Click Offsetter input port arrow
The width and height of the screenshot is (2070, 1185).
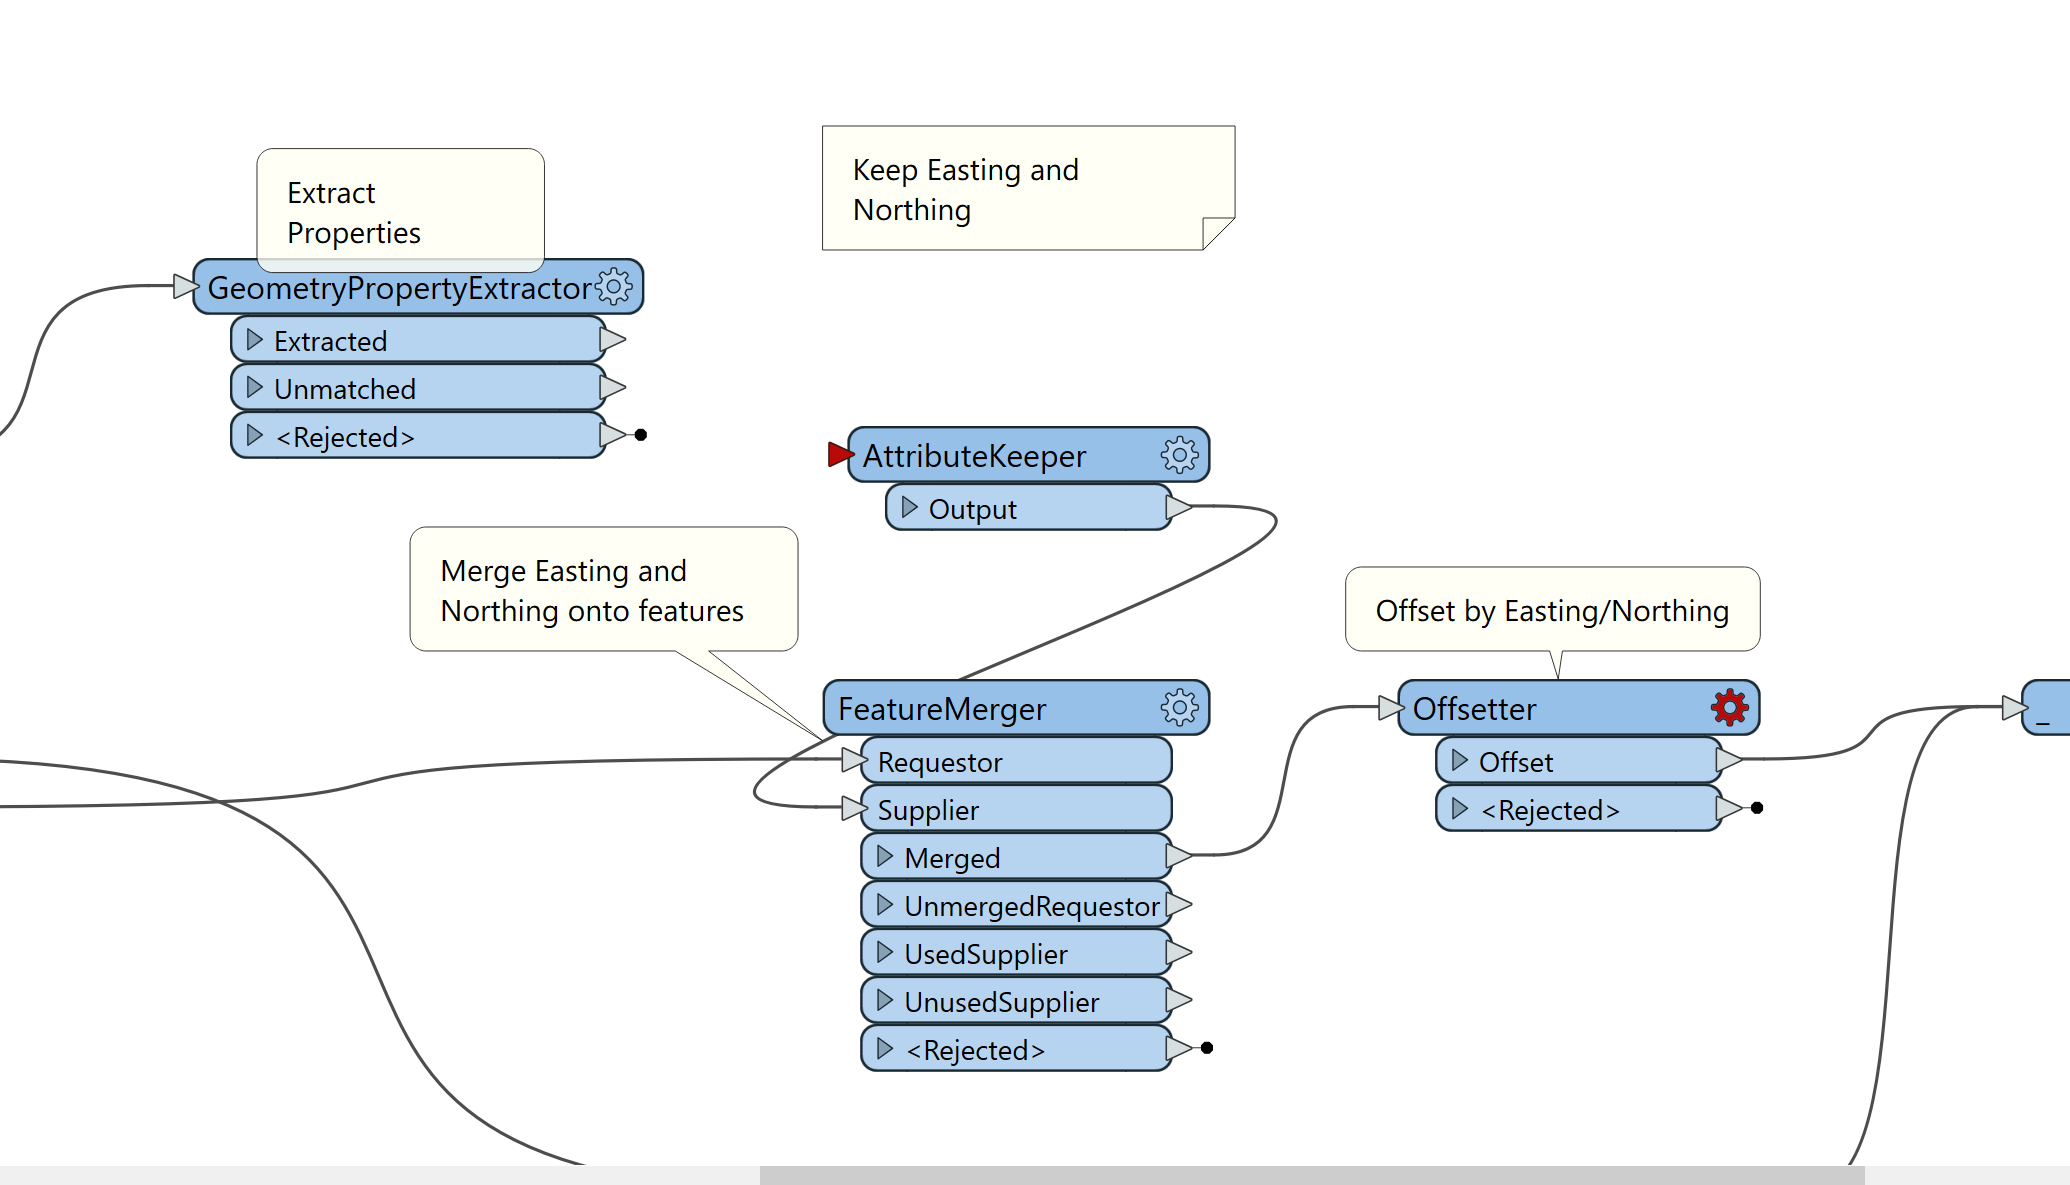[1391, 708]
